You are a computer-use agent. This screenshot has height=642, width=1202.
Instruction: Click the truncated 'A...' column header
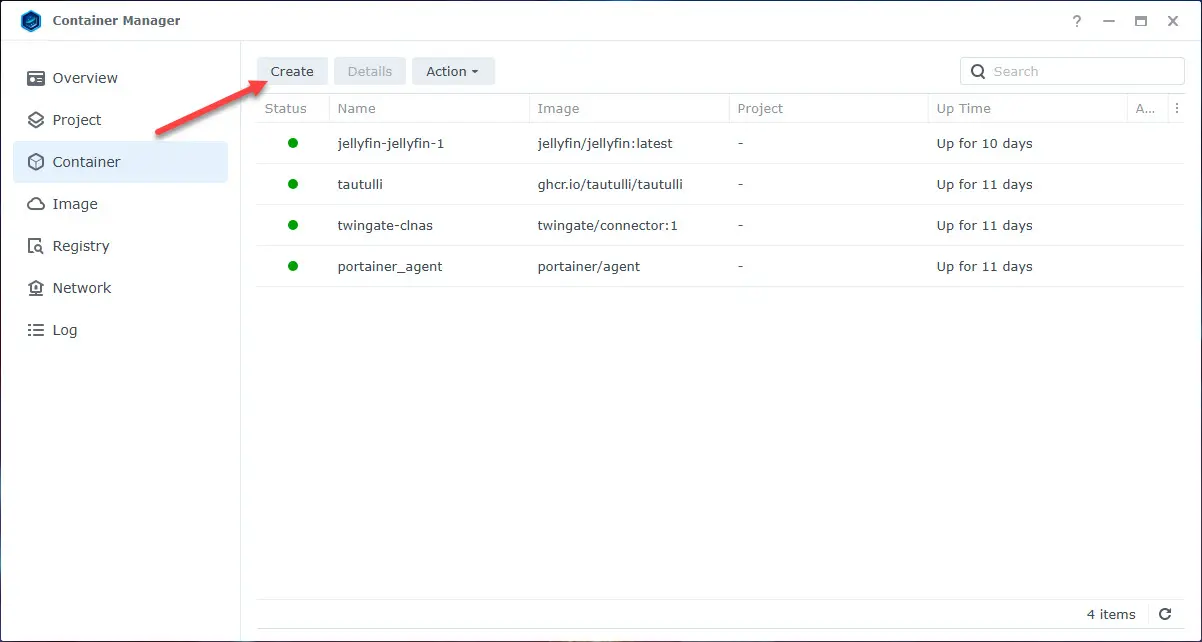coord(1147,108)
